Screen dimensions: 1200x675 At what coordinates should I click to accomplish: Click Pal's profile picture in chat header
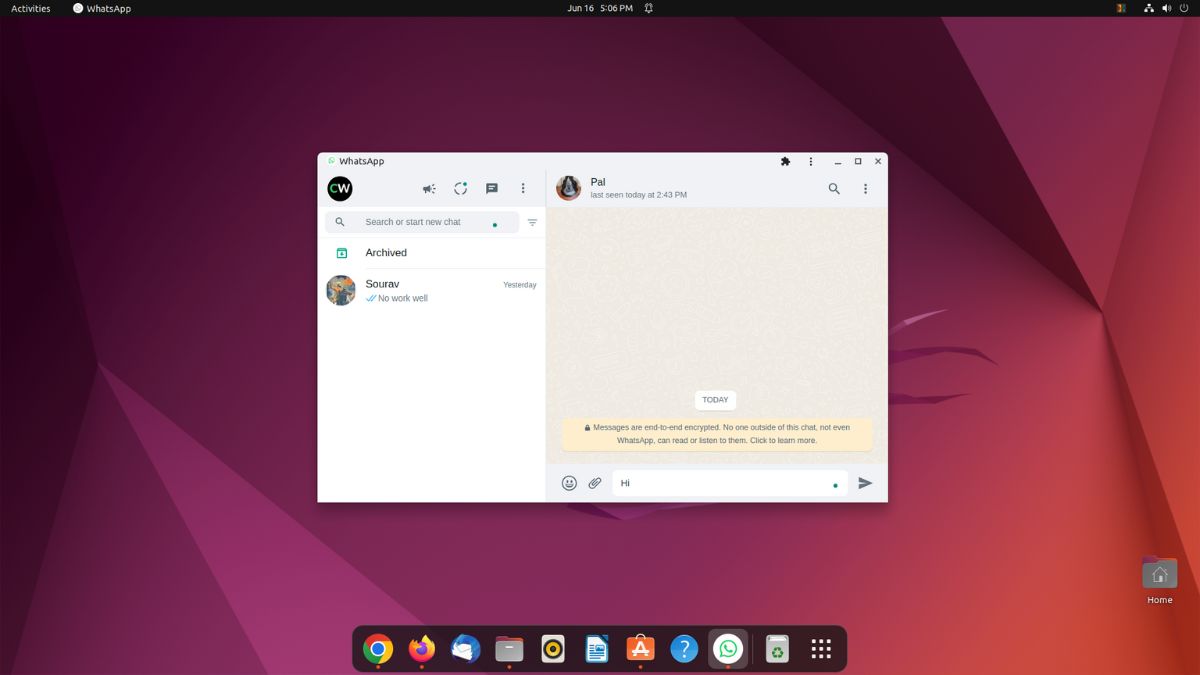click(x=568, y=188)
